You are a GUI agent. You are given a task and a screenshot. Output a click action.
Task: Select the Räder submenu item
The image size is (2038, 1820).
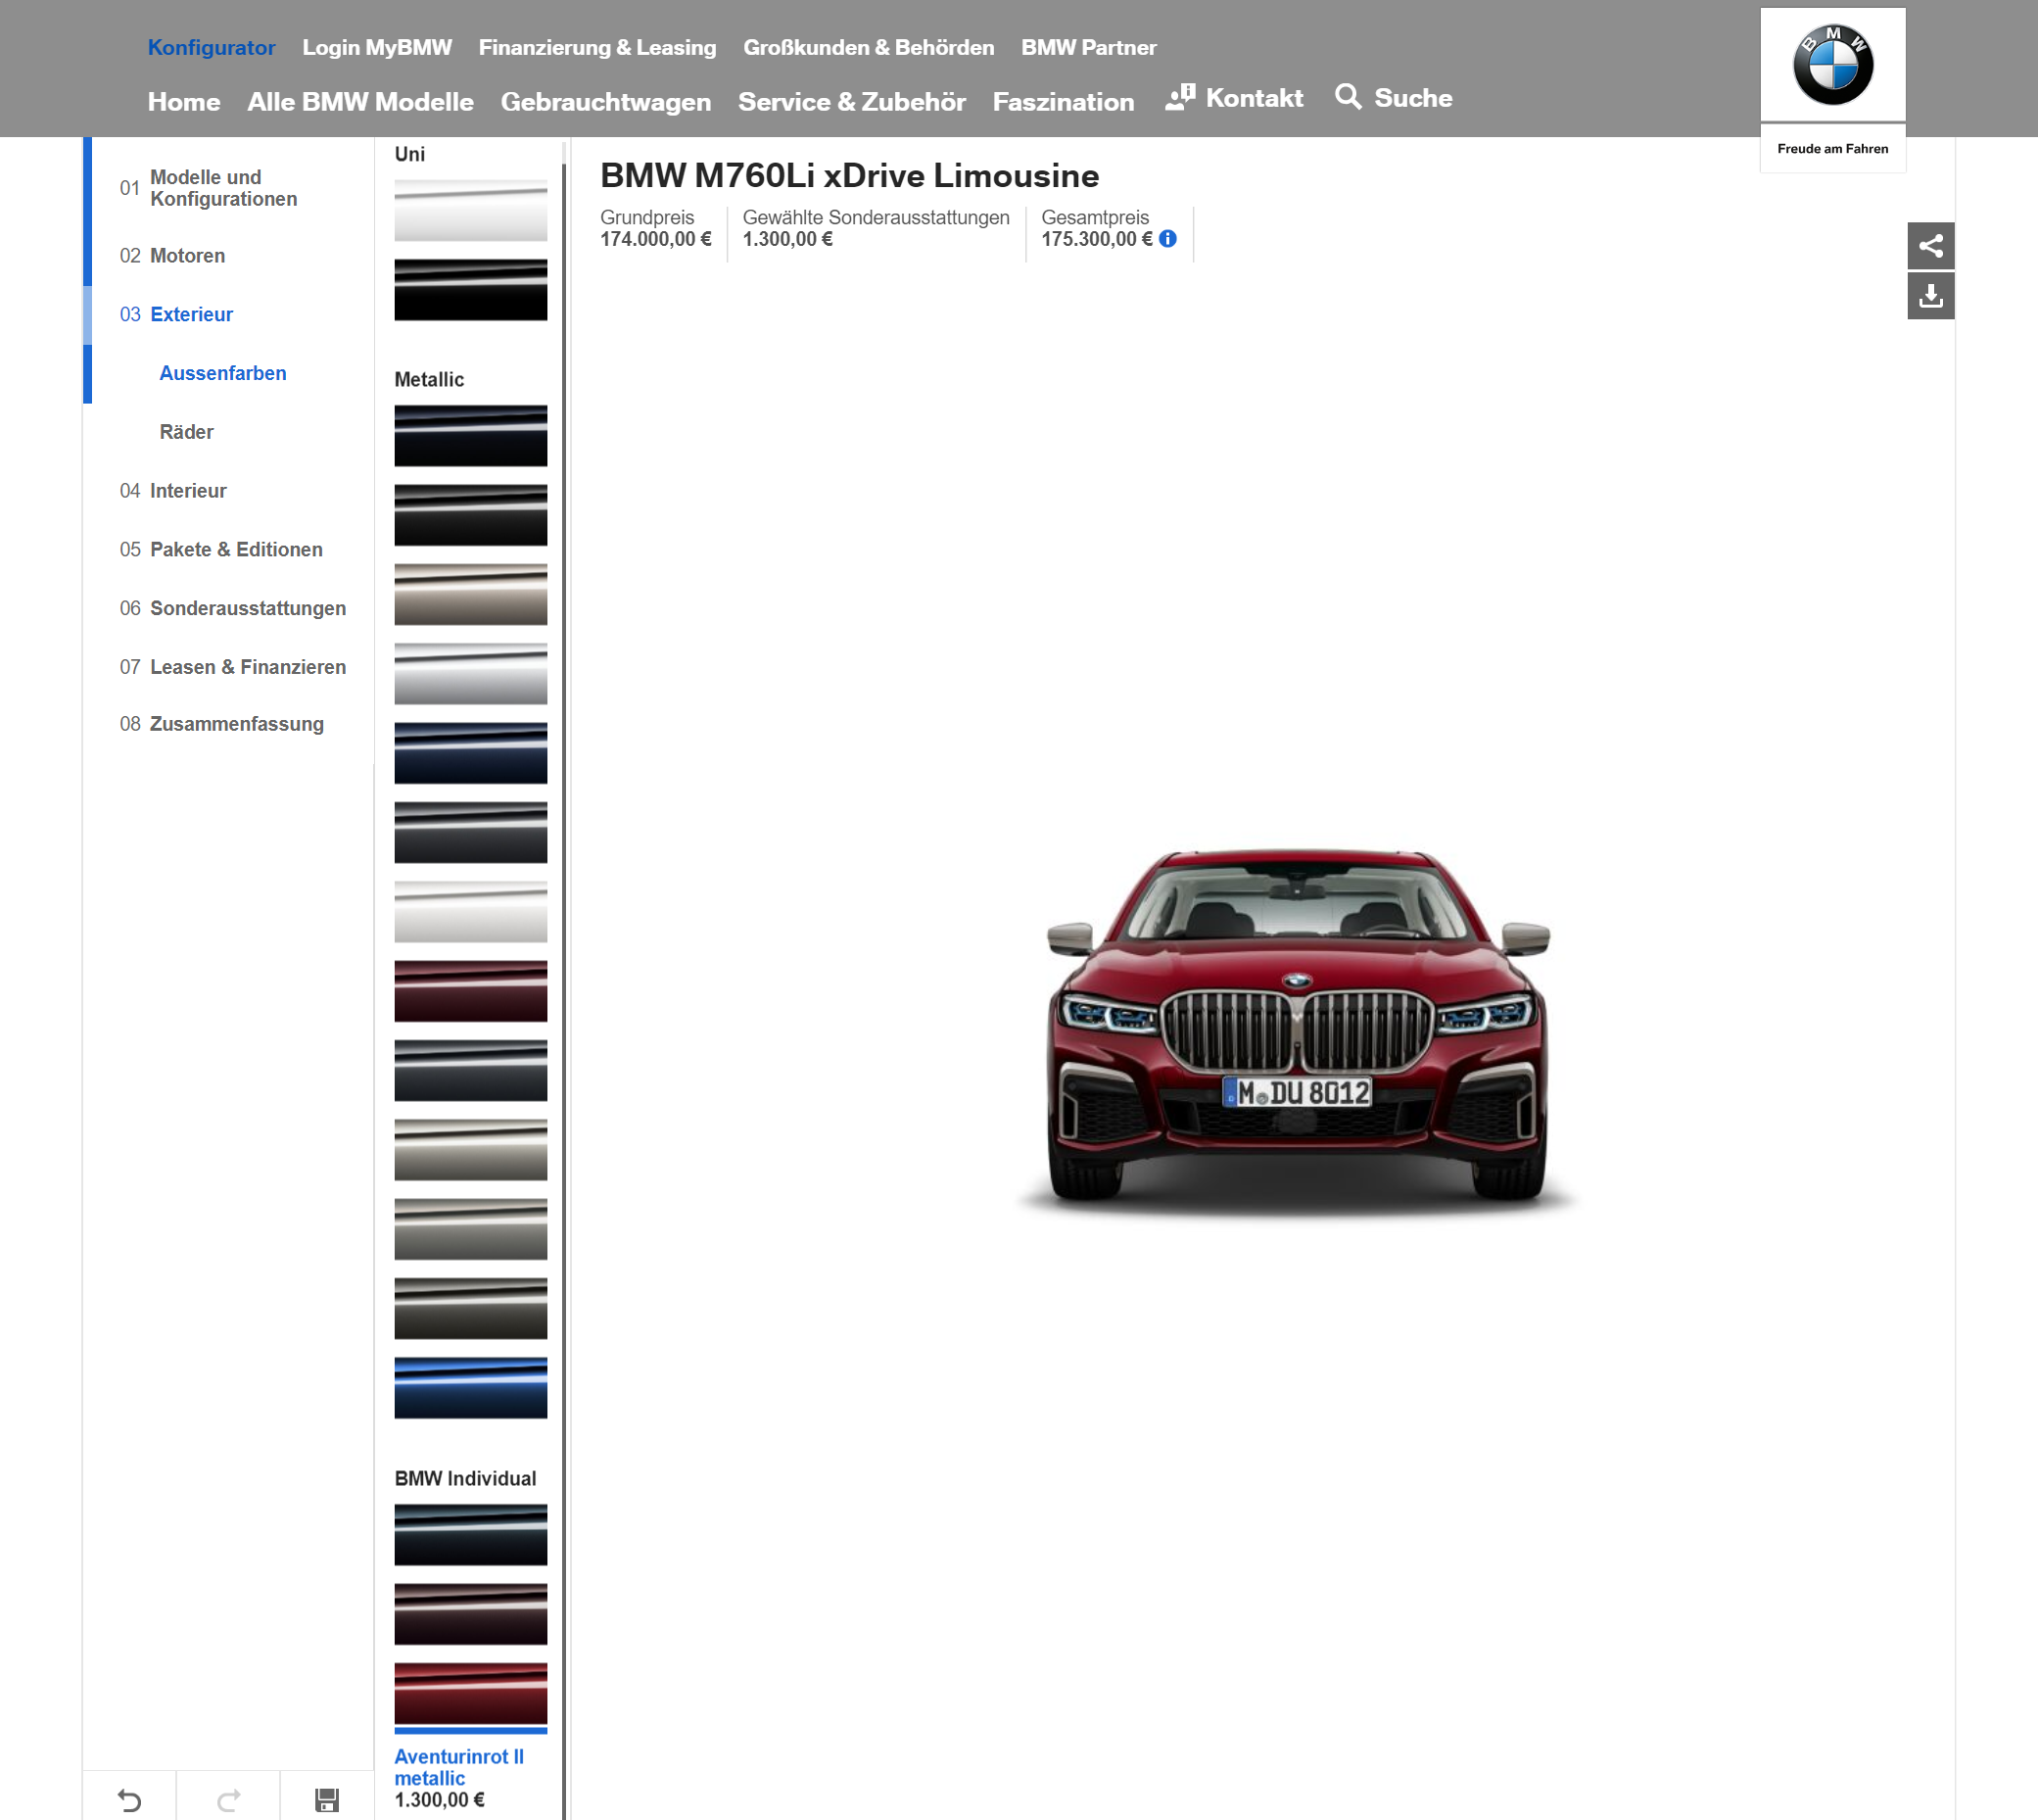(187, 432)
